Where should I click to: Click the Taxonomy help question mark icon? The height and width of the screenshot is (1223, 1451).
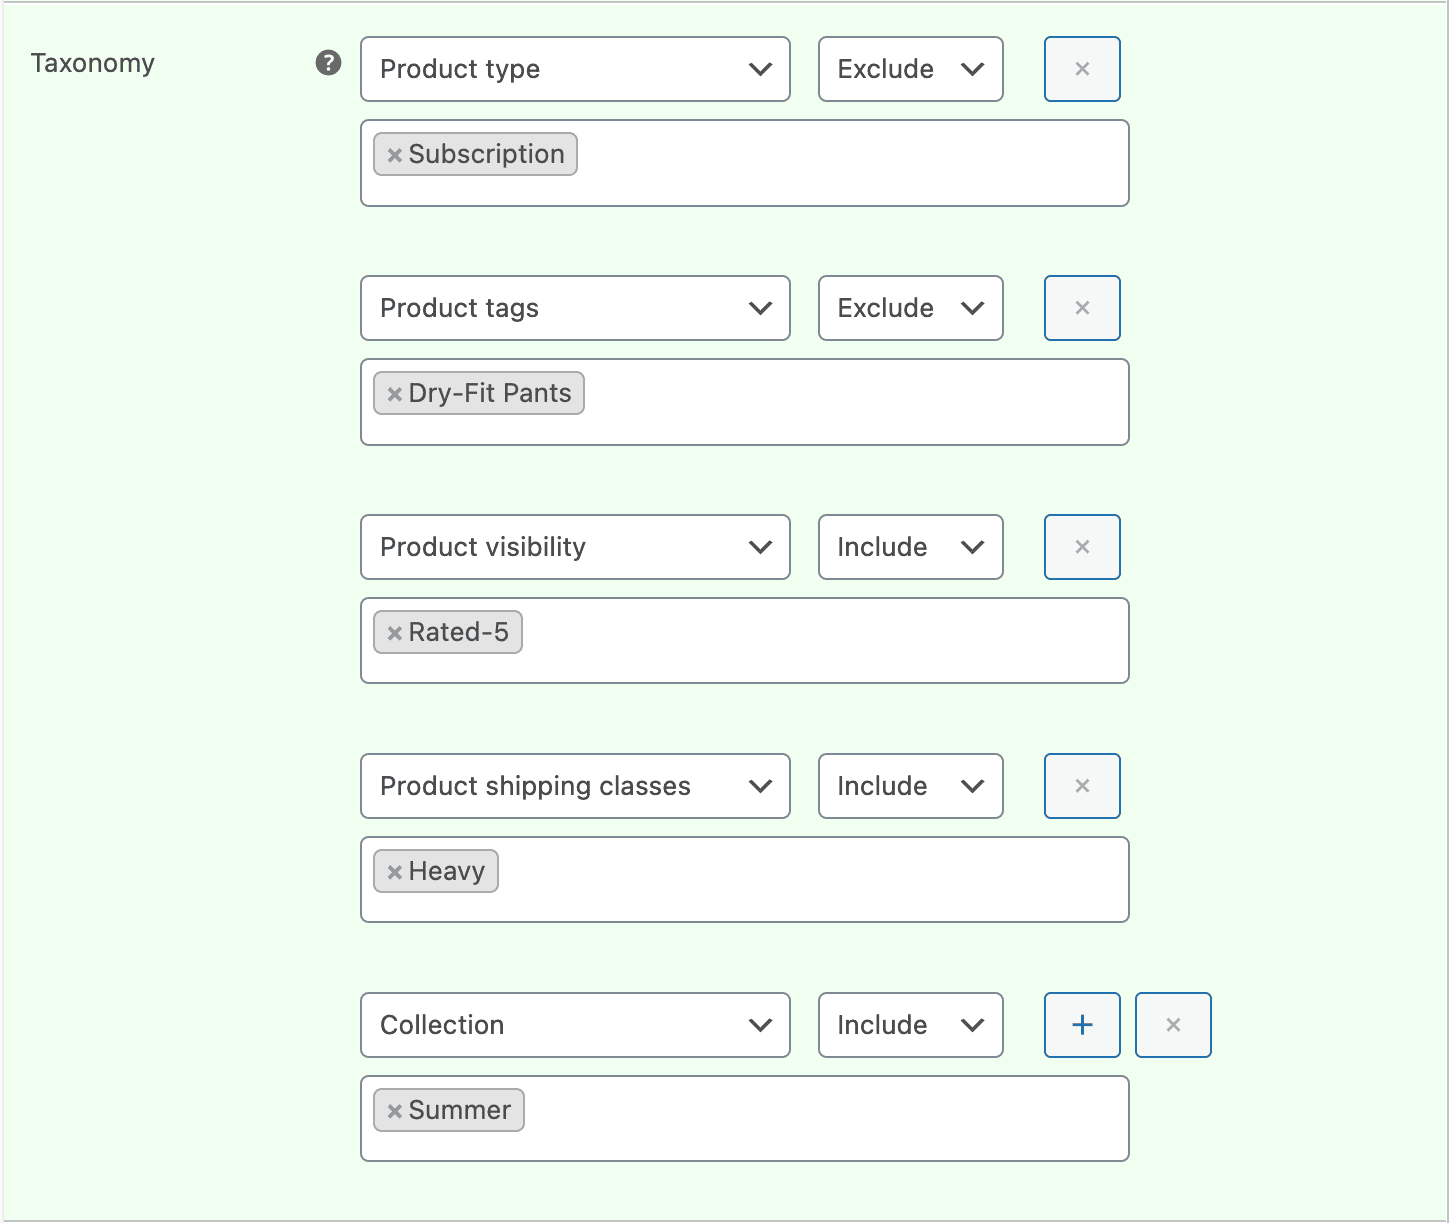328,63
